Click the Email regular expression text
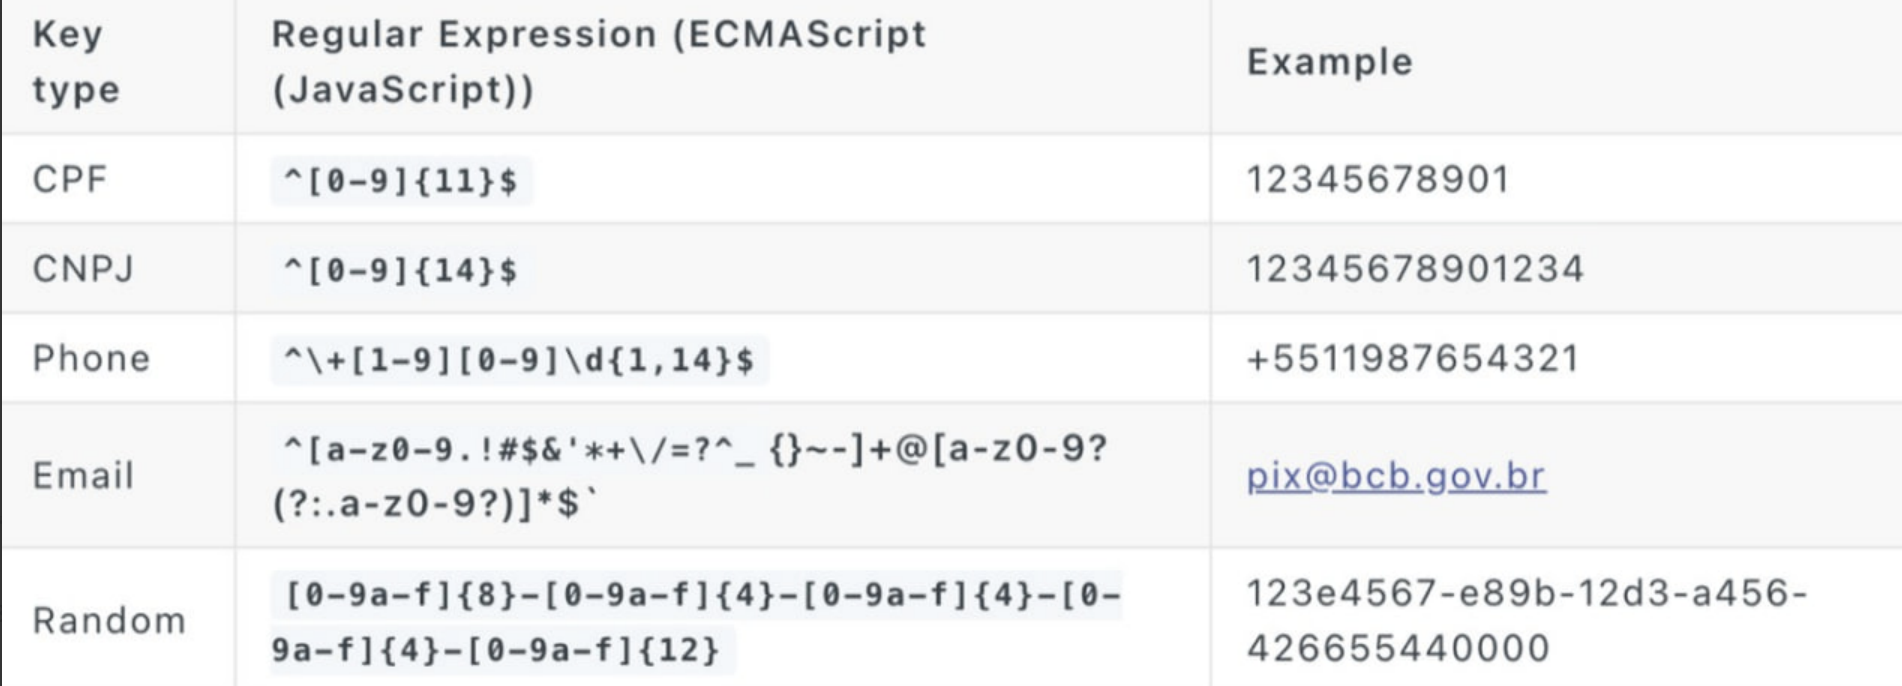1902x686 pixels. point(690,476)
